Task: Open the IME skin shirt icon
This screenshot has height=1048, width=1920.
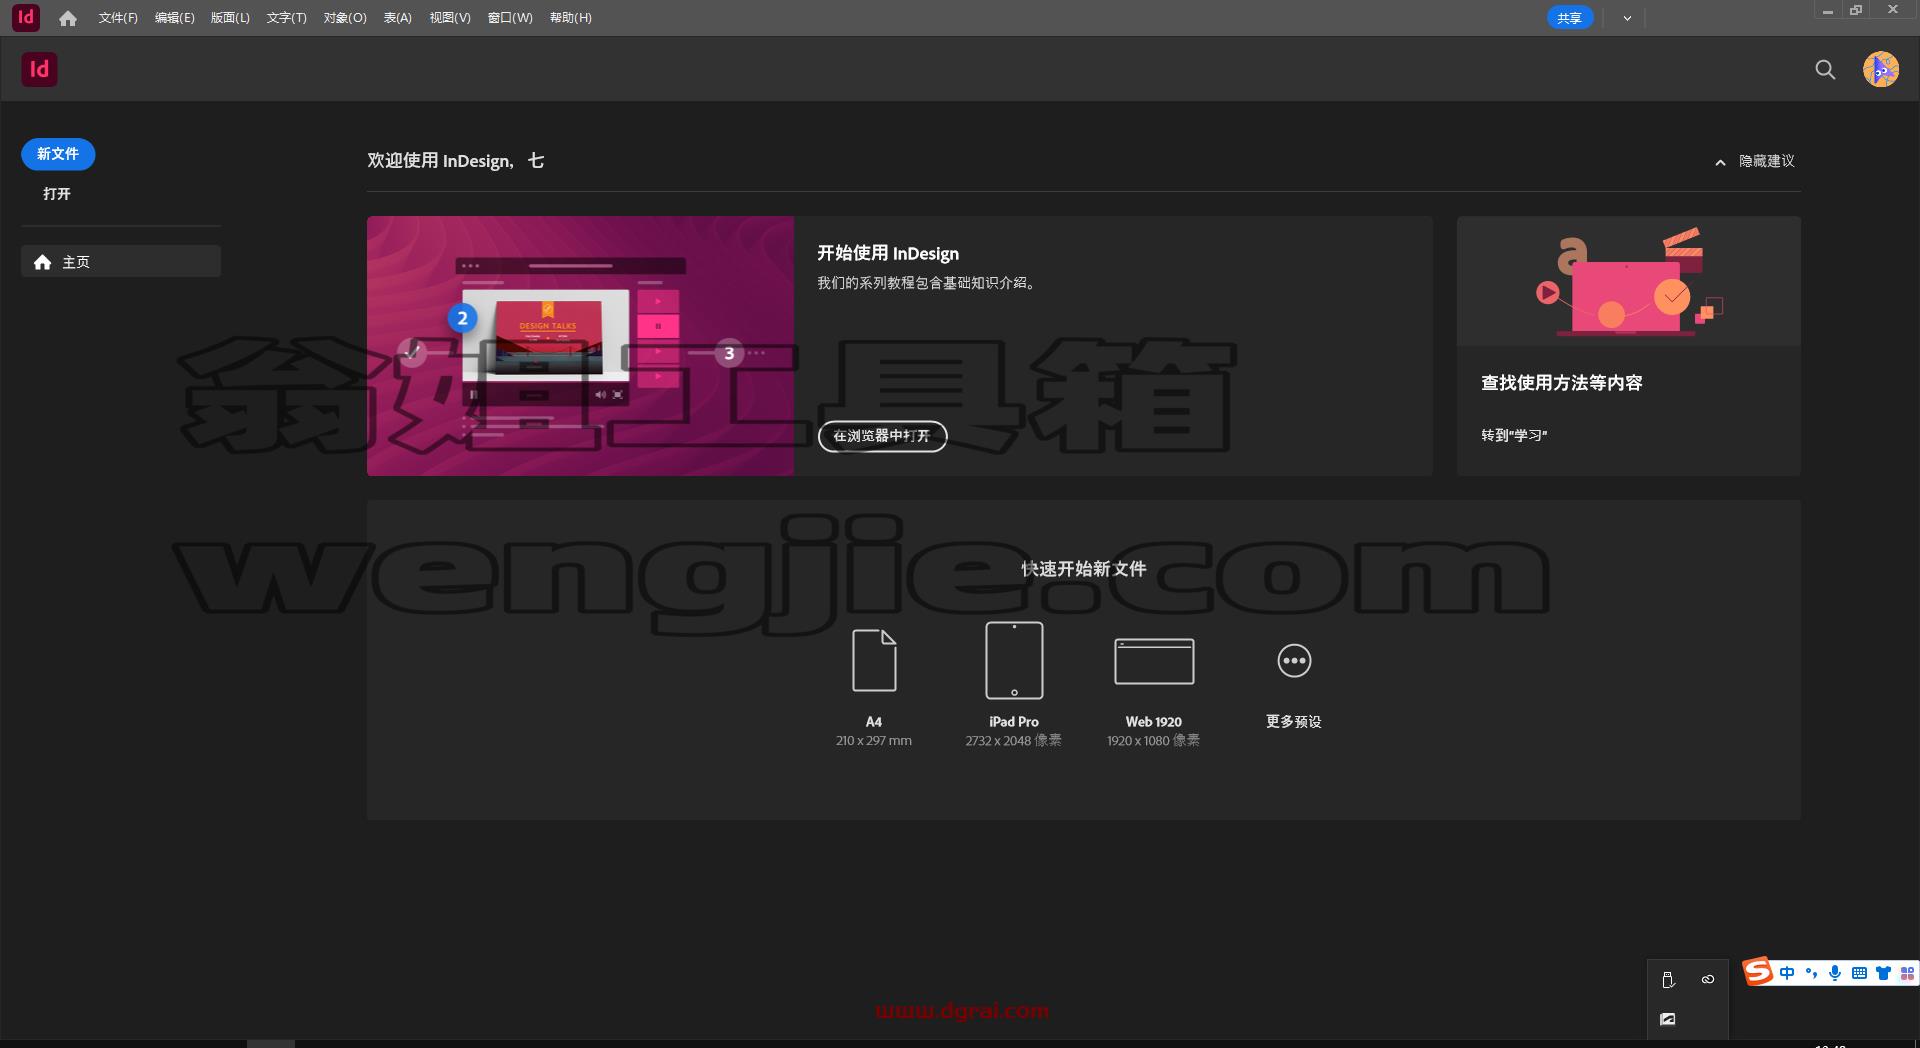Action: coord(1883,973)
